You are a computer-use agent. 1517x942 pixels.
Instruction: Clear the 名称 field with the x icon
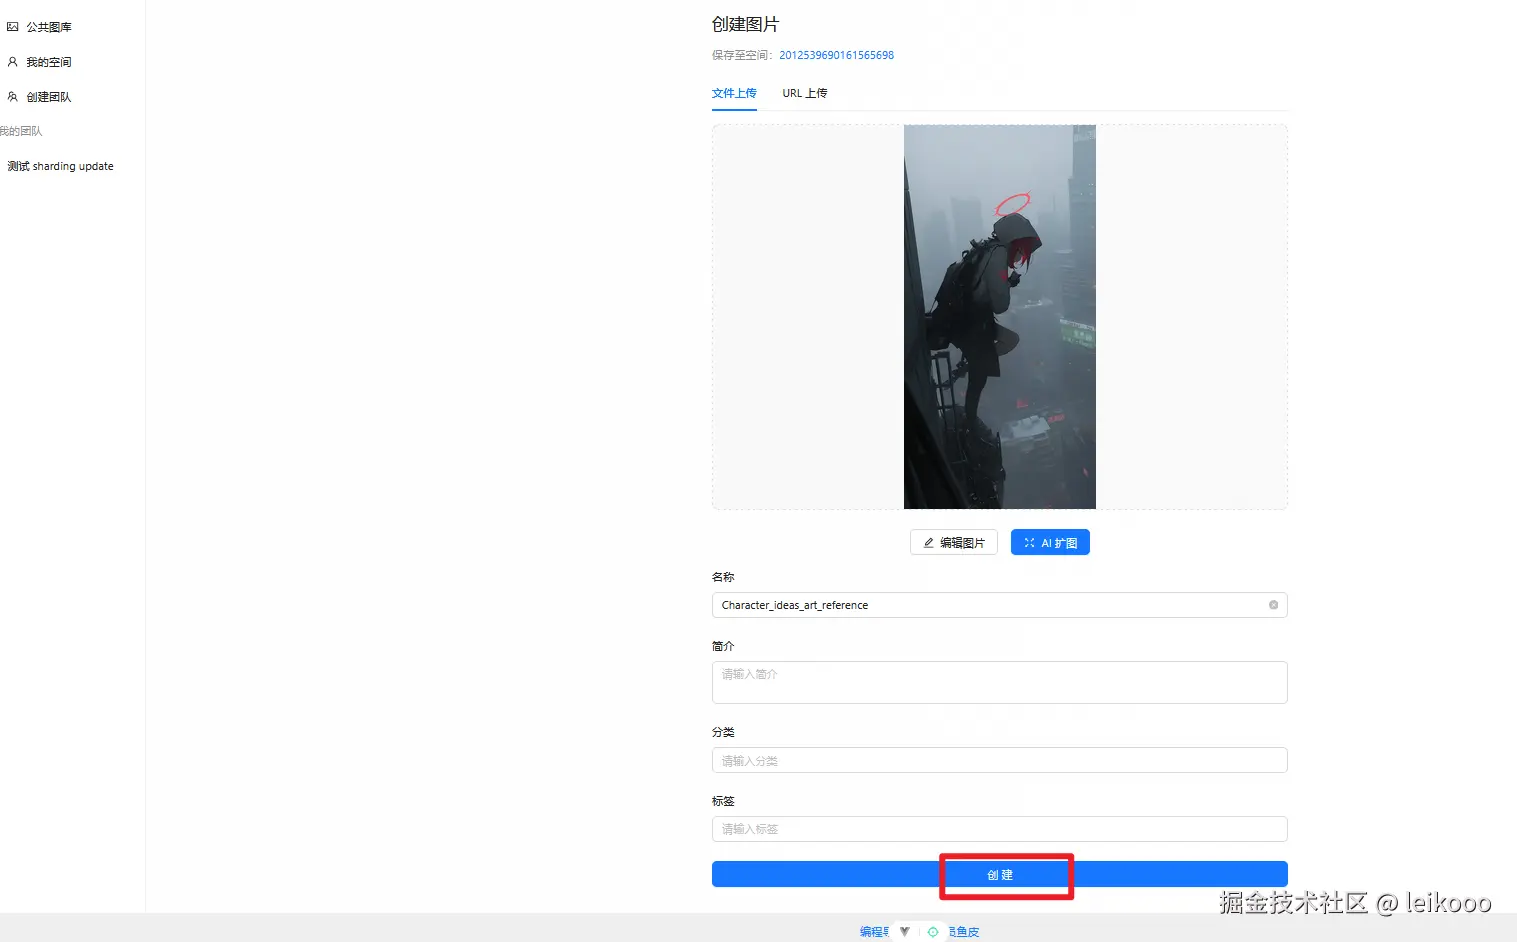click(x=1273, y=605)
